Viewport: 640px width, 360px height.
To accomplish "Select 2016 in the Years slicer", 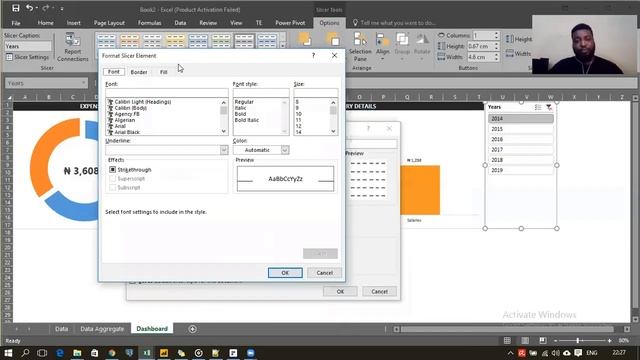I will click(521, 139).
